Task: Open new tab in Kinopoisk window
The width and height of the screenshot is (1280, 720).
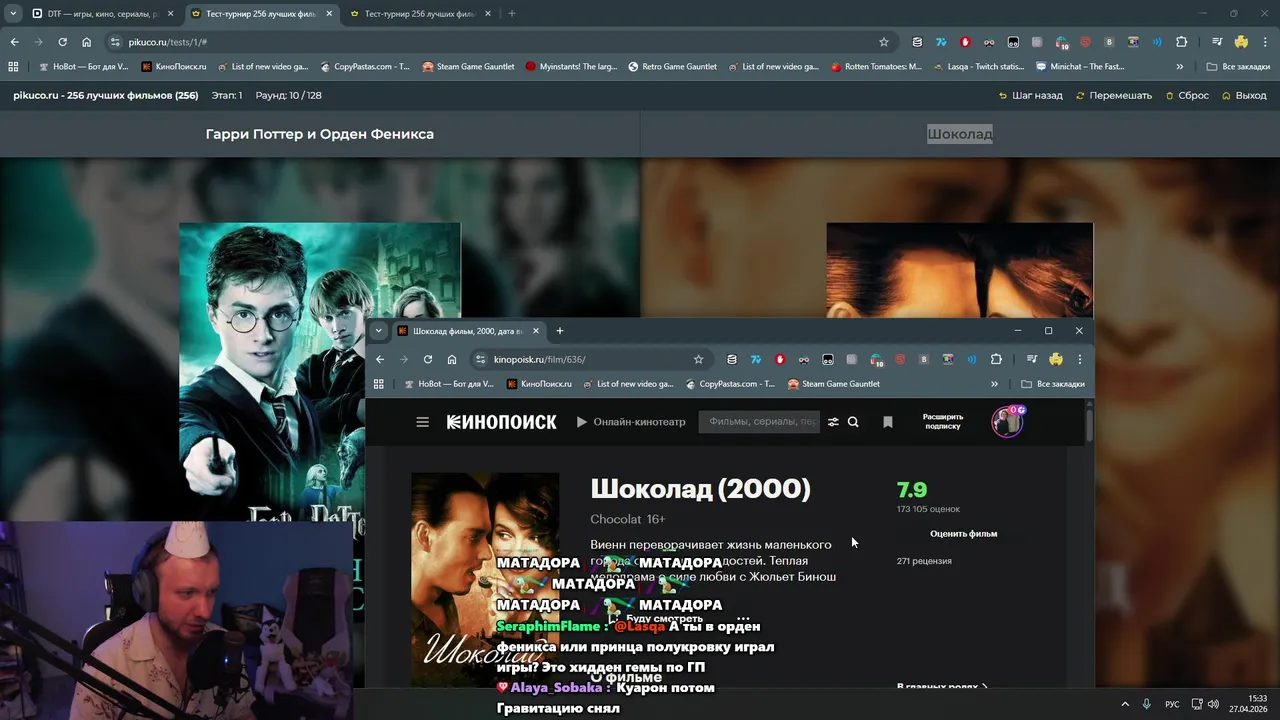Action: click(560, 331)
